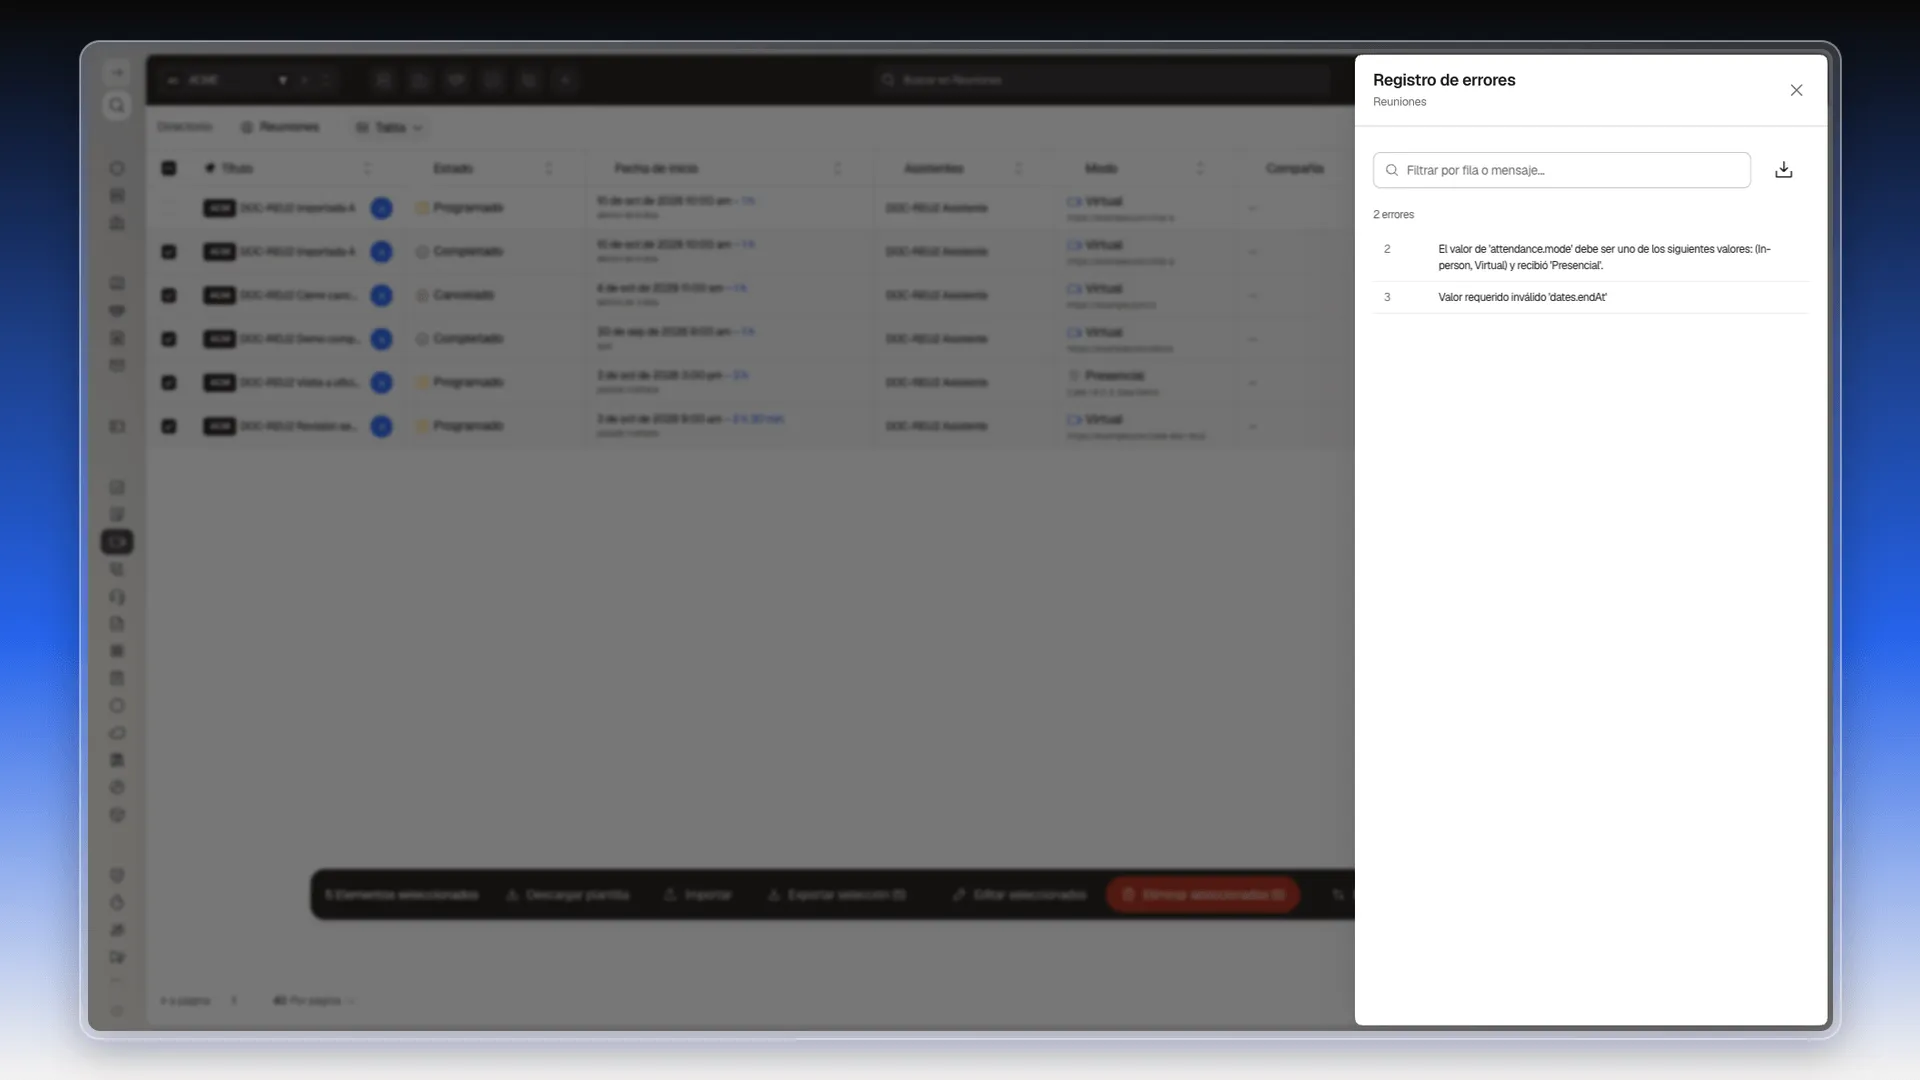
Task: Open the per-page count dropdown
Action: pos(313,1000)
